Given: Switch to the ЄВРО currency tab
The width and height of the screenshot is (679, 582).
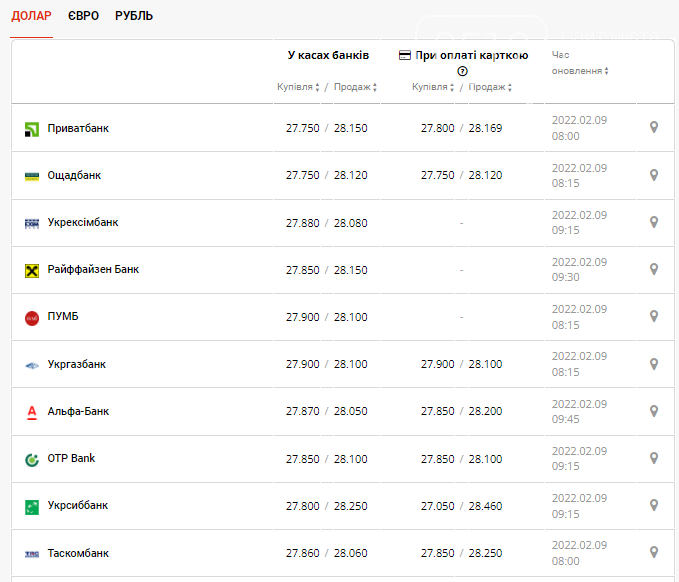Looking at the screenshot, I should [83, 16].
